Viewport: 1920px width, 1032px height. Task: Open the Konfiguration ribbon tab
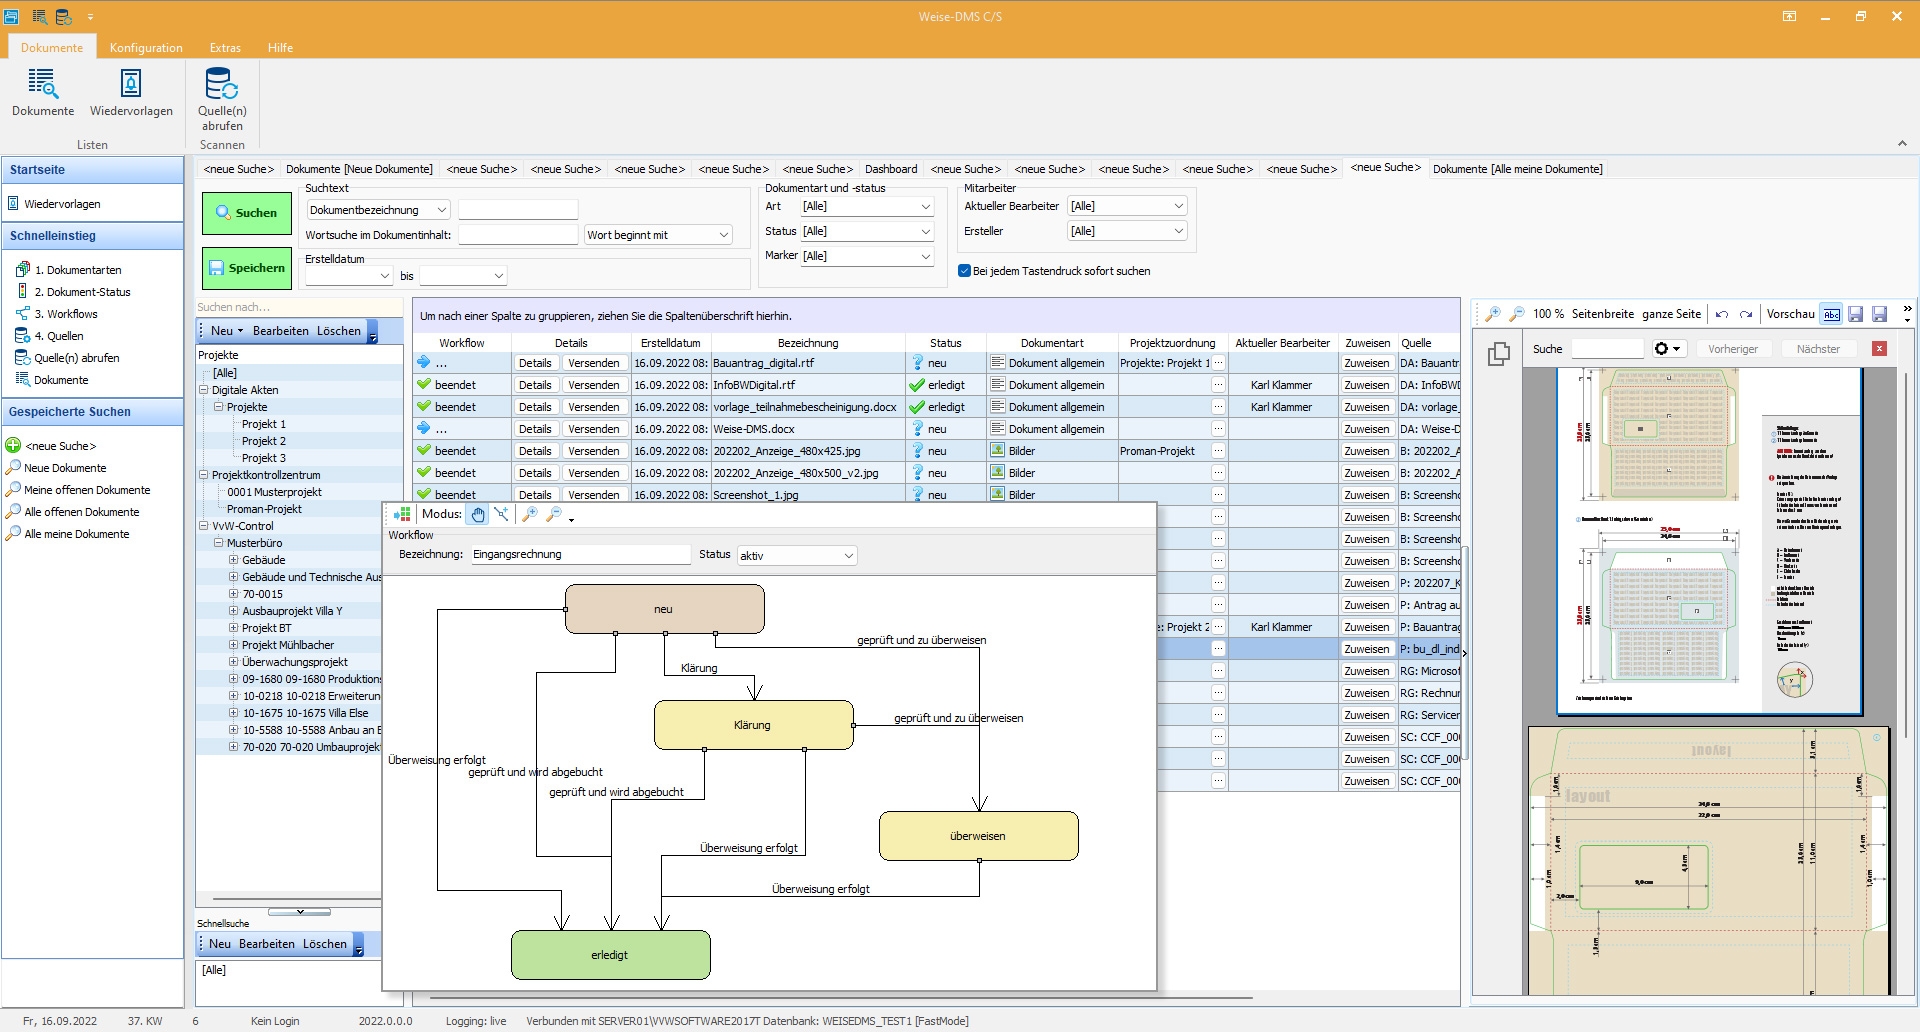point(146,47)
